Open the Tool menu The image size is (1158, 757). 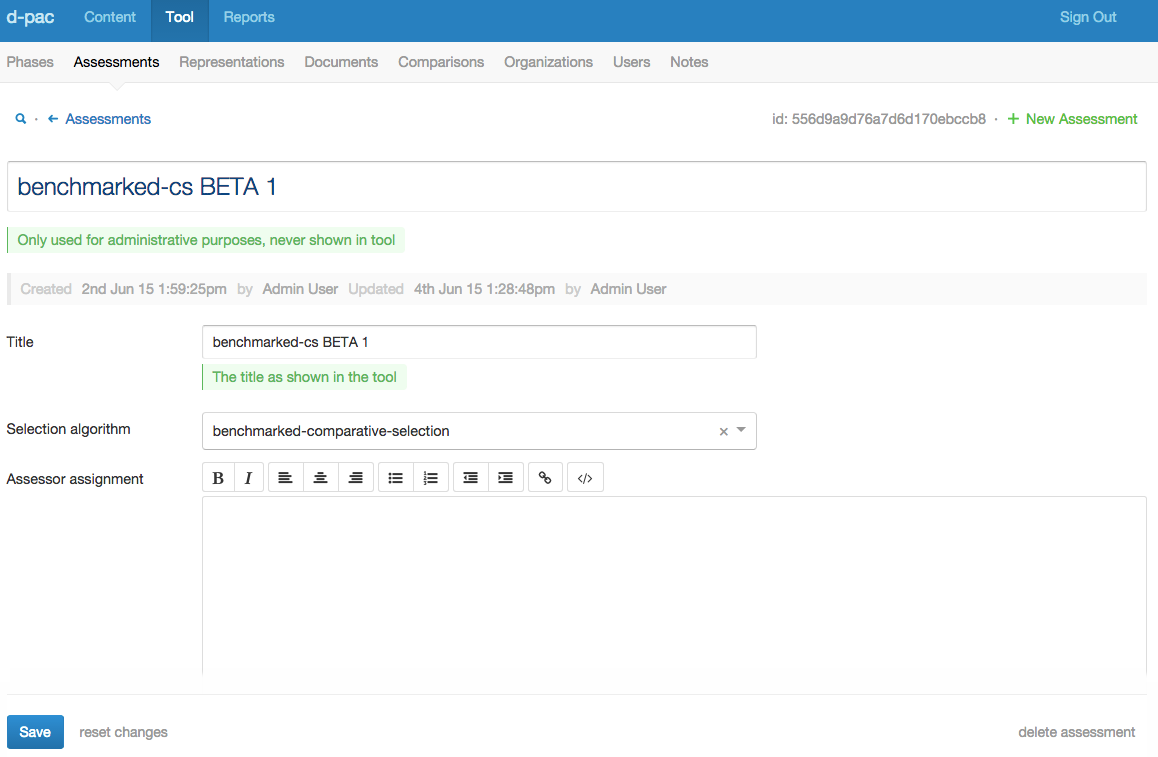(179, 17)
